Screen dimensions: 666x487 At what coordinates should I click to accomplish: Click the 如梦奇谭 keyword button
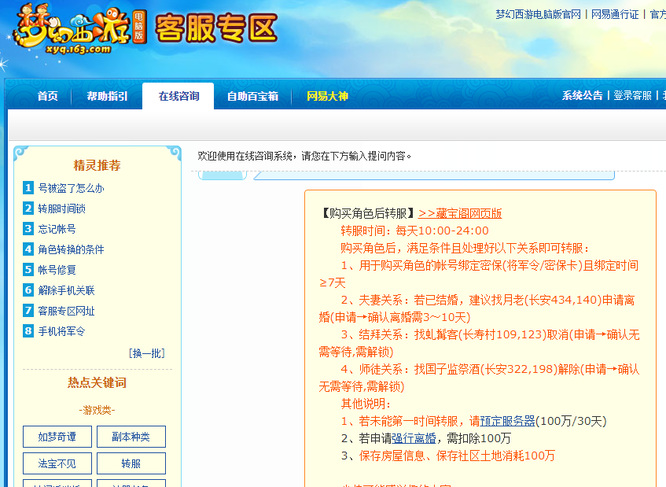click(x=57, y=436)
